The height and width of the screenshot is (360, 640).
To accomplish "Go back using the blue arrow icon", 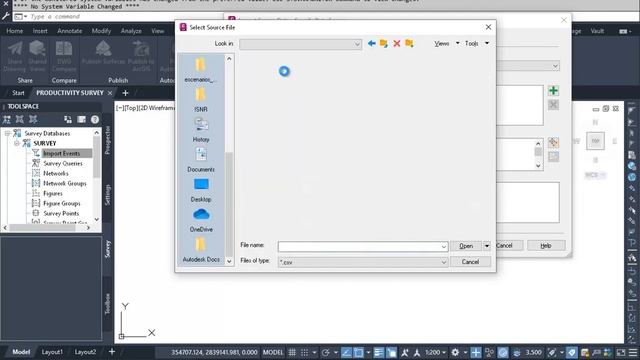I will [x=371, y=43].
